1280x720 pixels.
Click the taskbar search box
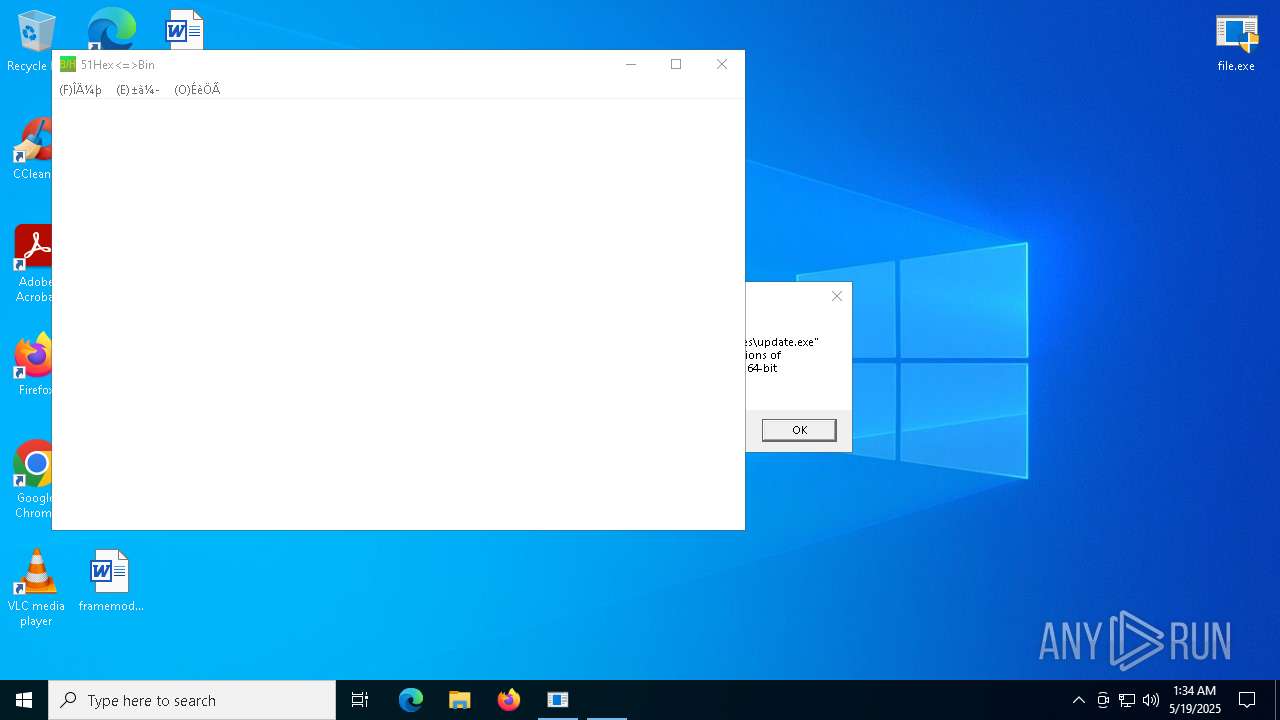click(192, 700)
